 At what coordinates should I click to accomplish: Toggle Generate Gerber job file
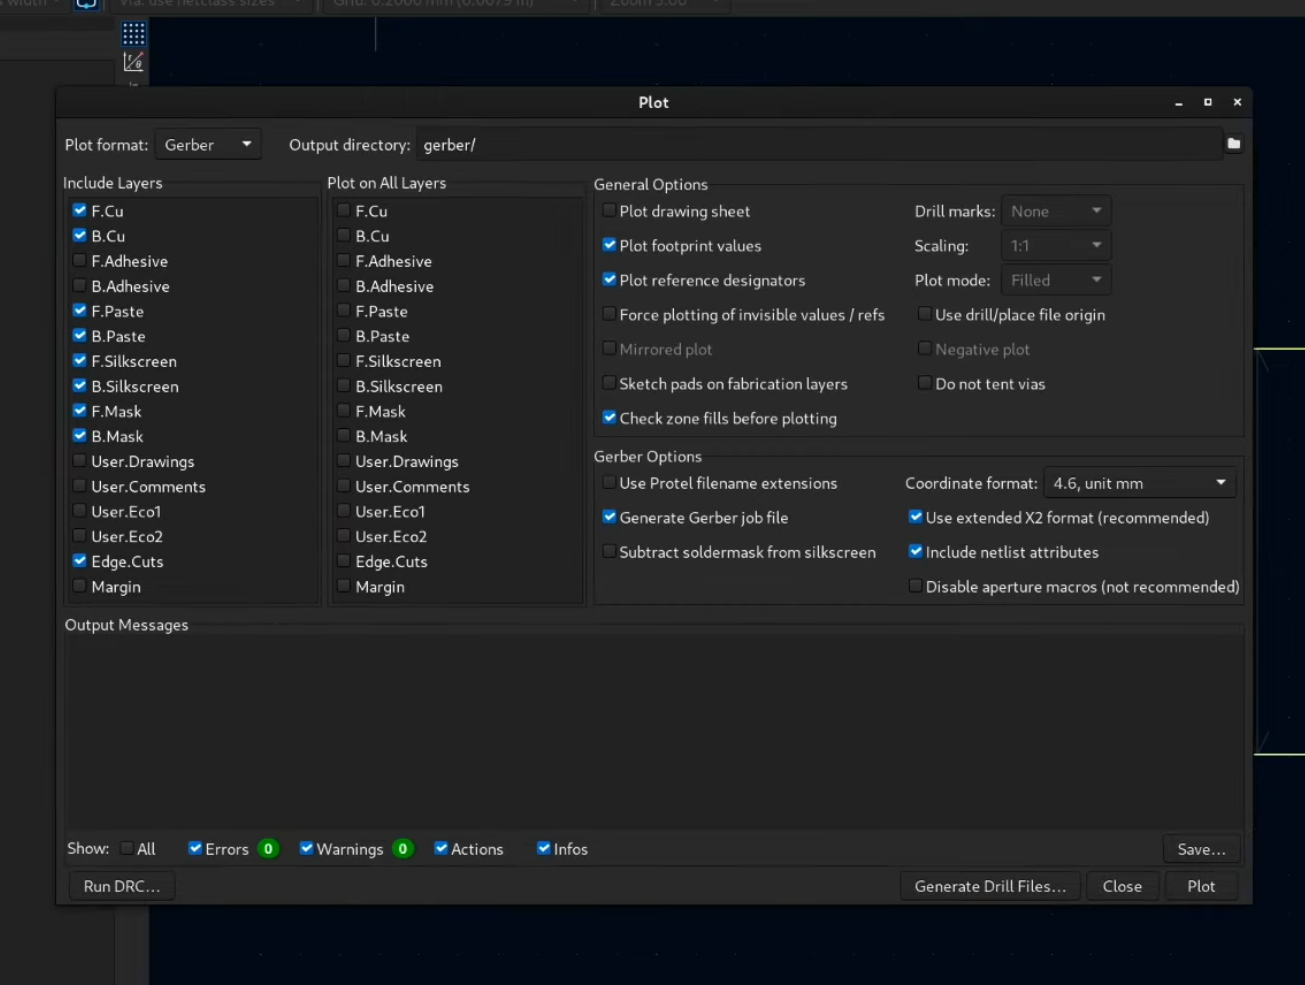[609, 517]
